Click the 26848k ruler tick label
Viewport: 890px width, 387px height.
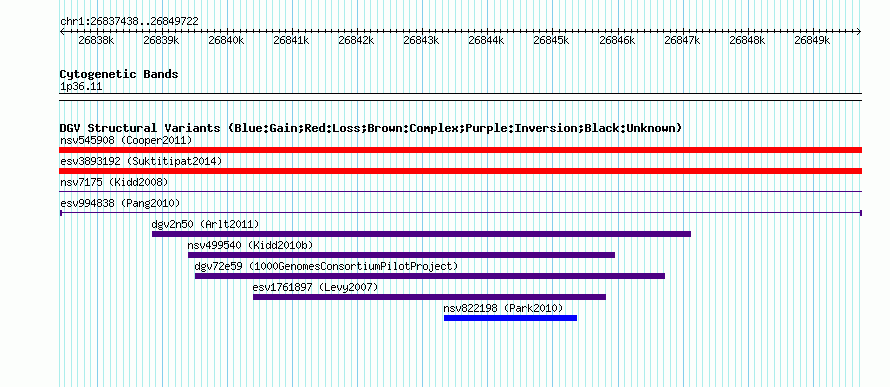point(747,40)
